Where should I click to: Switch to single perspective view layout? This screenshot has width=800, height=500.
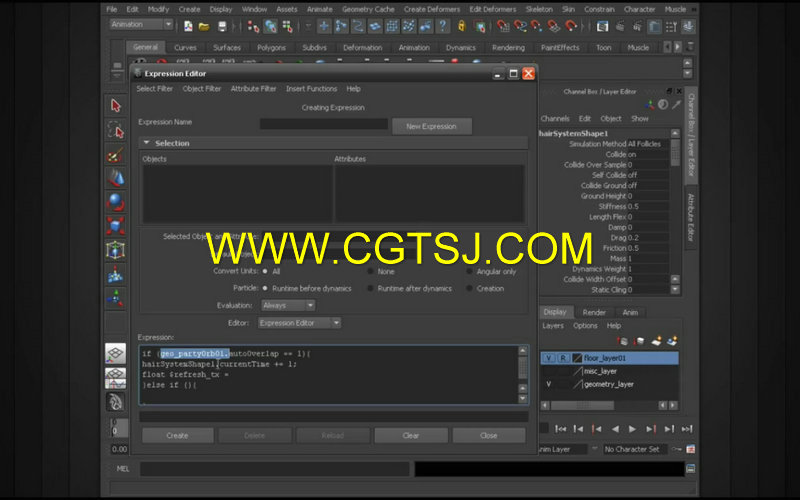click(116, 353)
